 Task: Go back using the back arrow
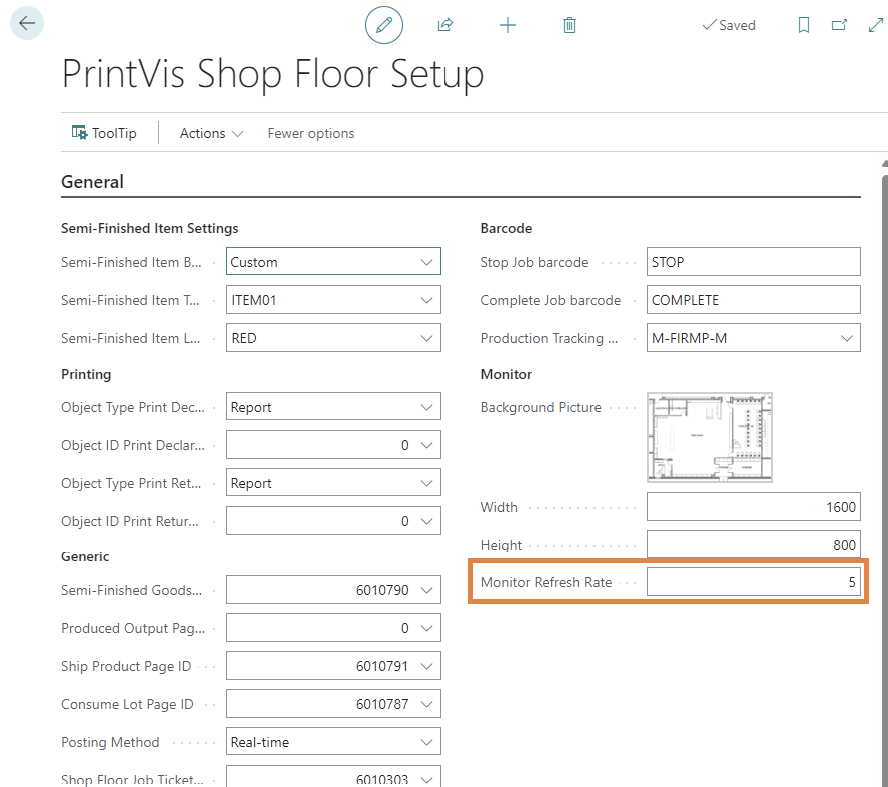(26, 22)
